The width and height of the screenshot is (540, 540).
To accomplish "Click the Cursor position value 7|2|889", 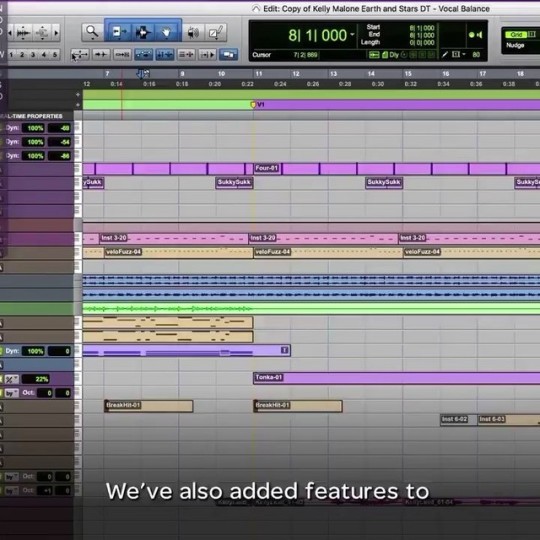I will (x=305, y=54).
